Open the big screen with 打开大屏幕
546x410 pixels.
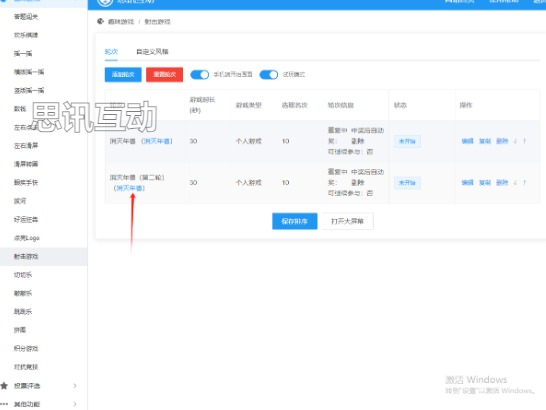click(348, 221)
